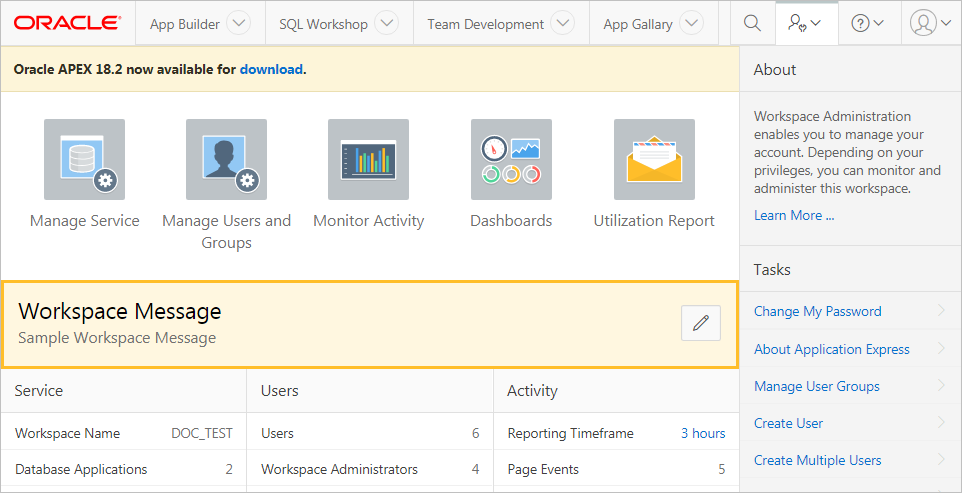Select the Create Multiple Users task

(x=817, y=460)
